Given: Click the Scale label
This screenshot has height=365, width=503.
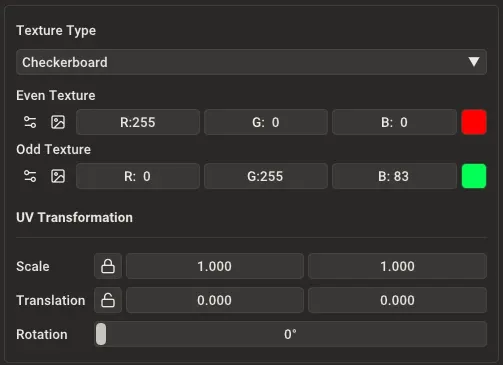Looking at the screenshot, I should (33, 267).
